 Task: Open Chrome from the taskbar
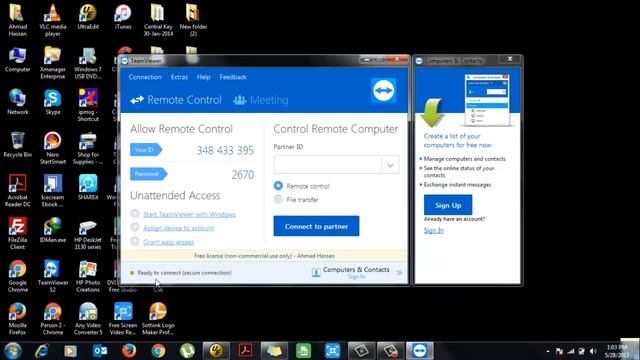(158, 351)
